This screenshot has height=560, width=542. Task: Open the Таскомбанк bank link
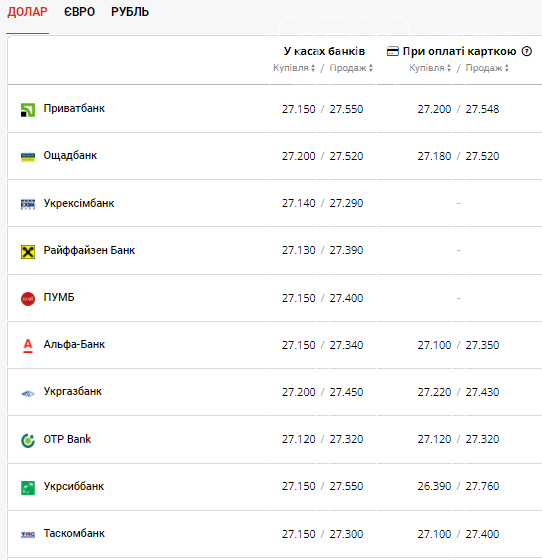[x=74, y=533]
